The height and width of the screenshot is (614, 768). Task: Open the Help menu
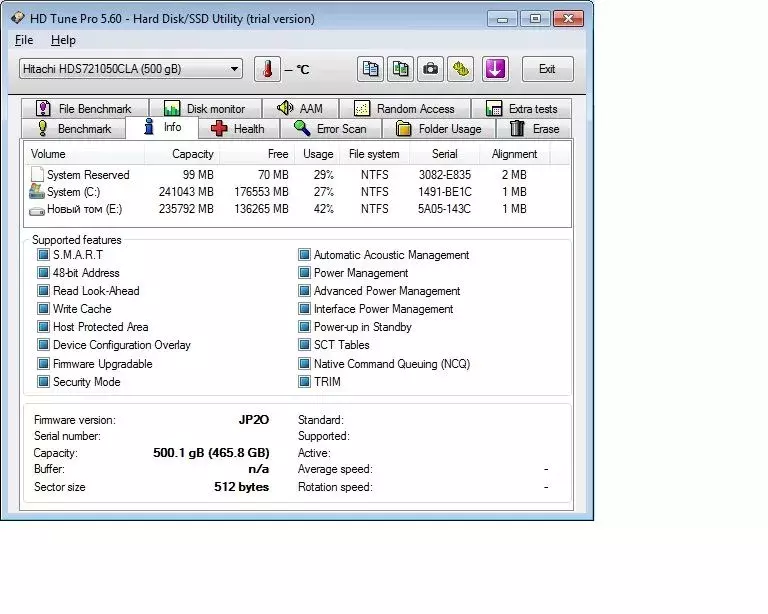coord(63,40)
